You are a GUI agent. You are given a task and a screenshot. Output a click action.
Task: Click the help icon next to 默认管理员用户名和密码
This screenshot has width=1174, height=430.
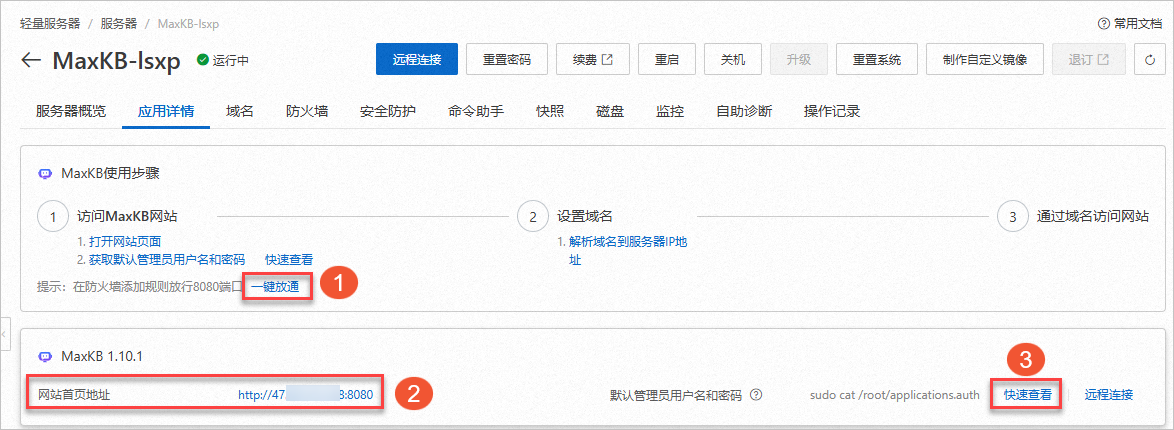click(756, 394)
